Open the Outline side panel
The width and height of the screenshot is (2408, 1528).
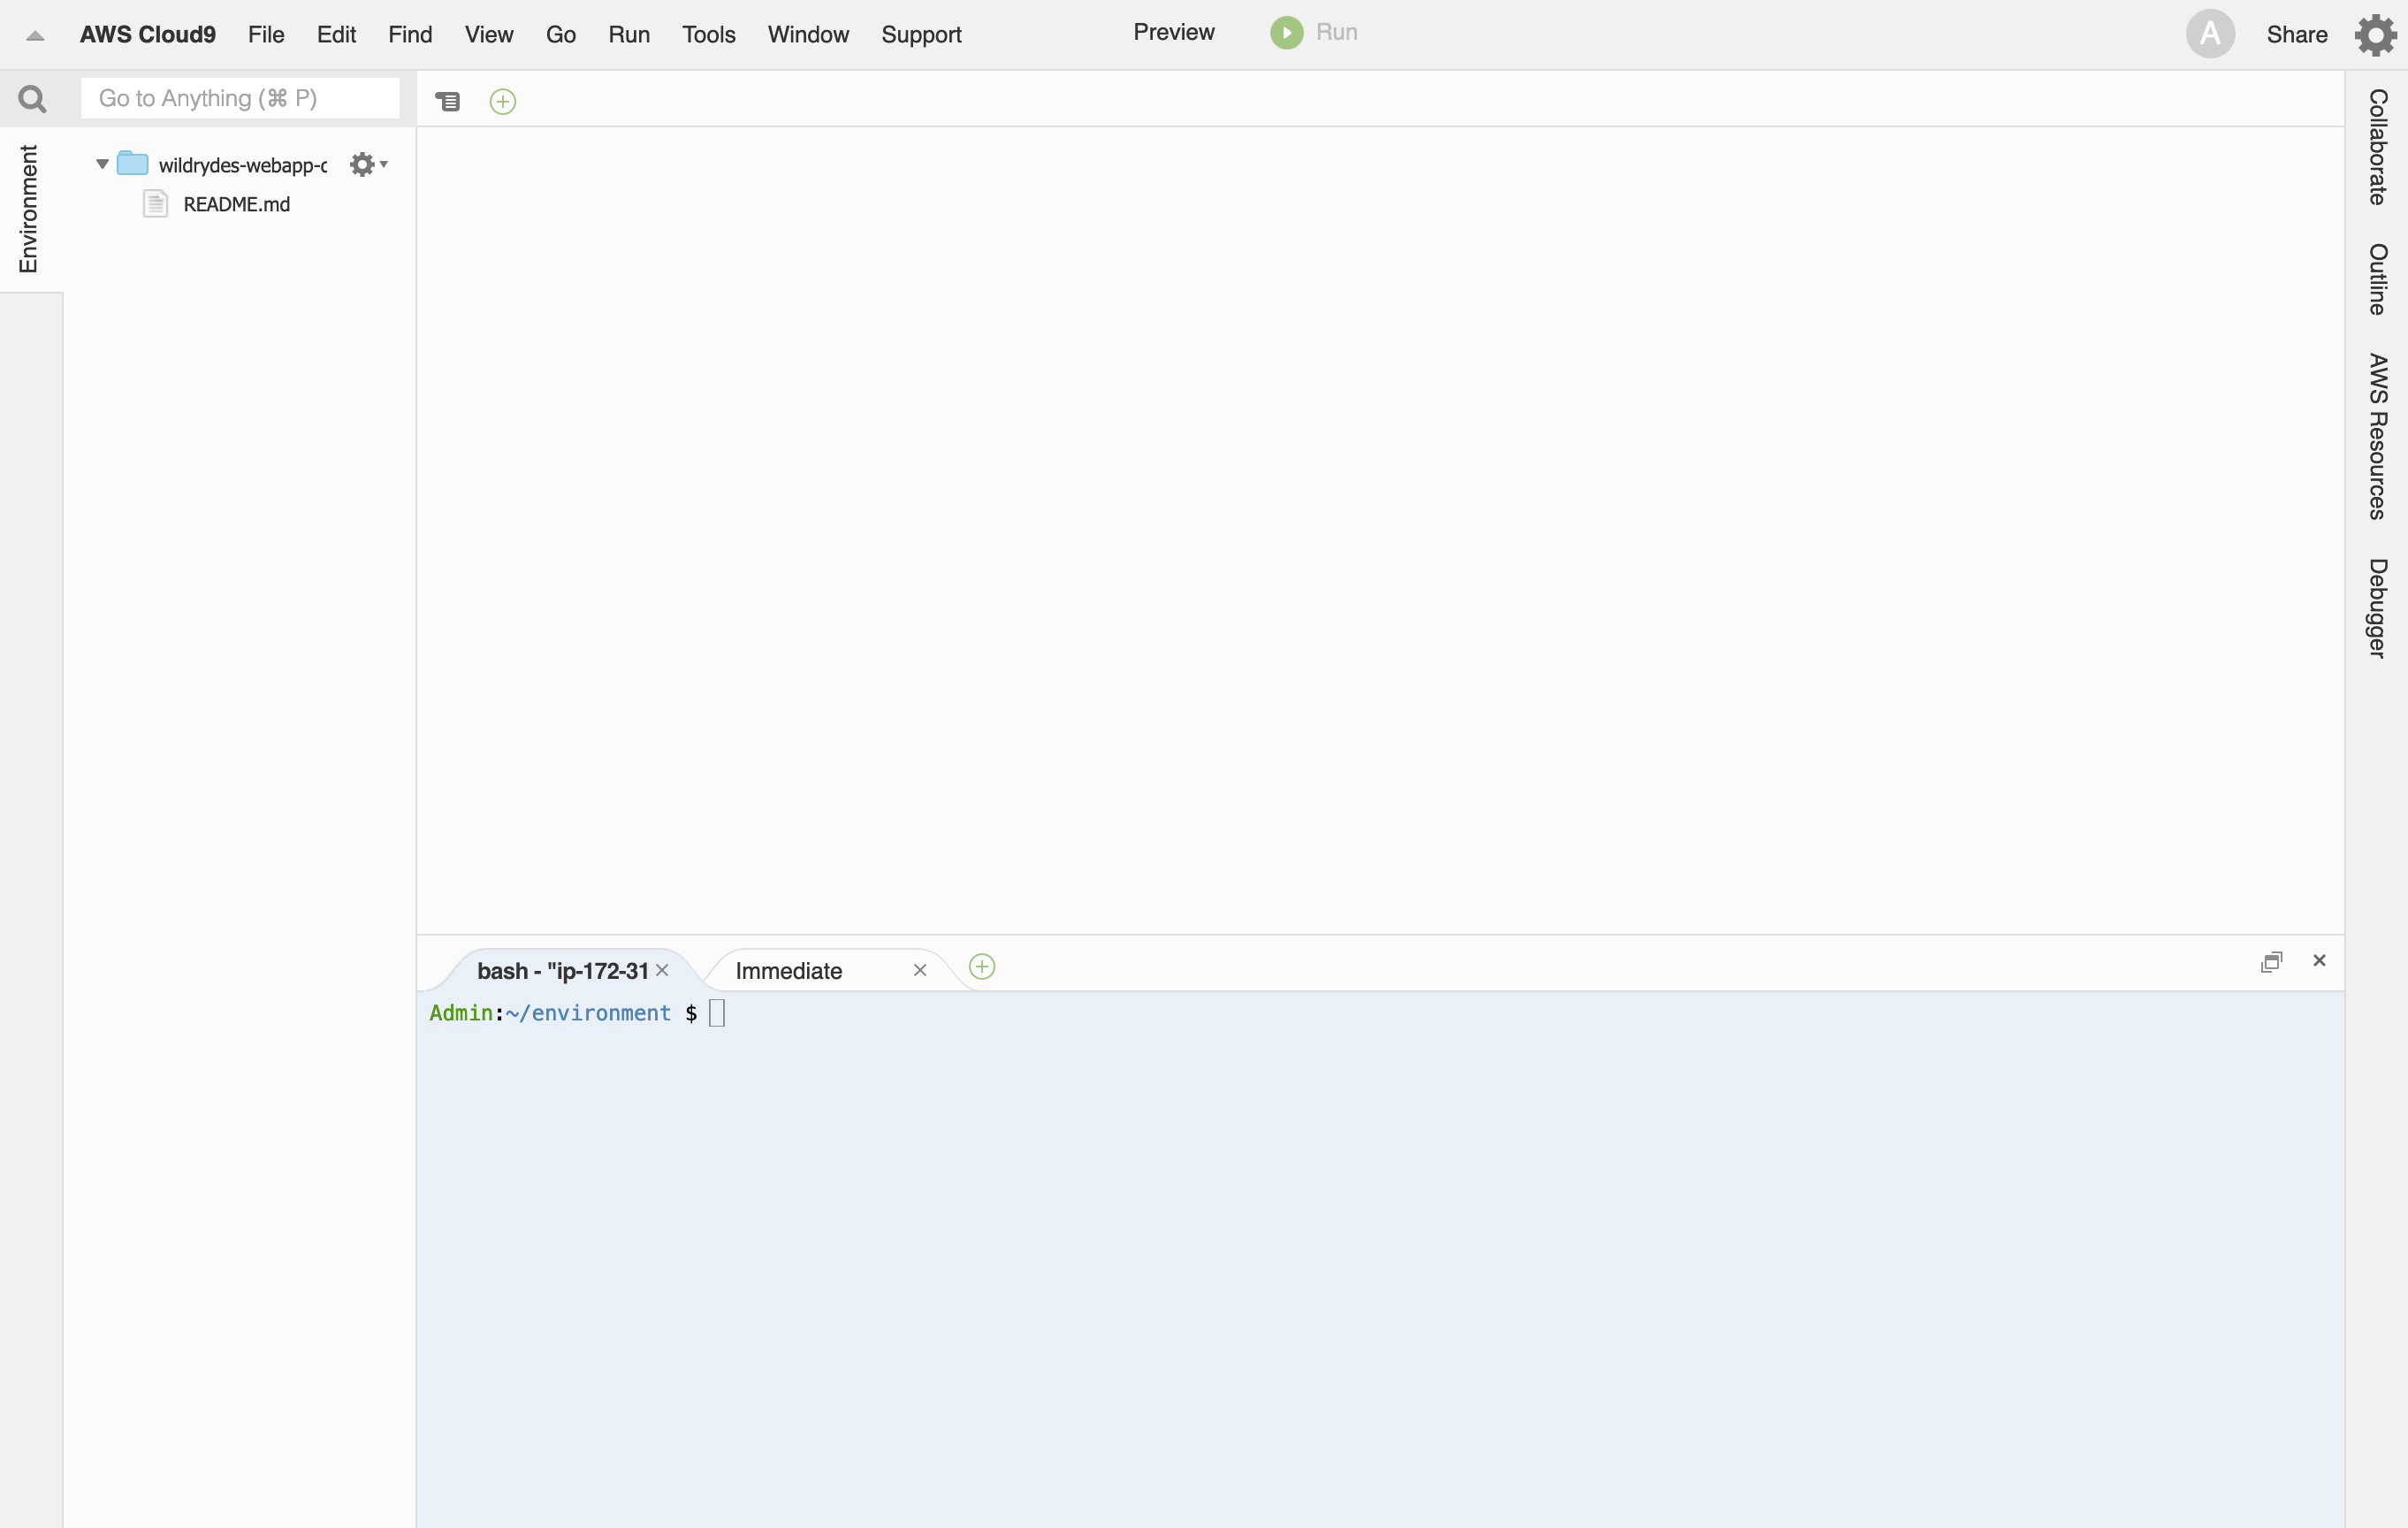click(x=2378, y=279)
